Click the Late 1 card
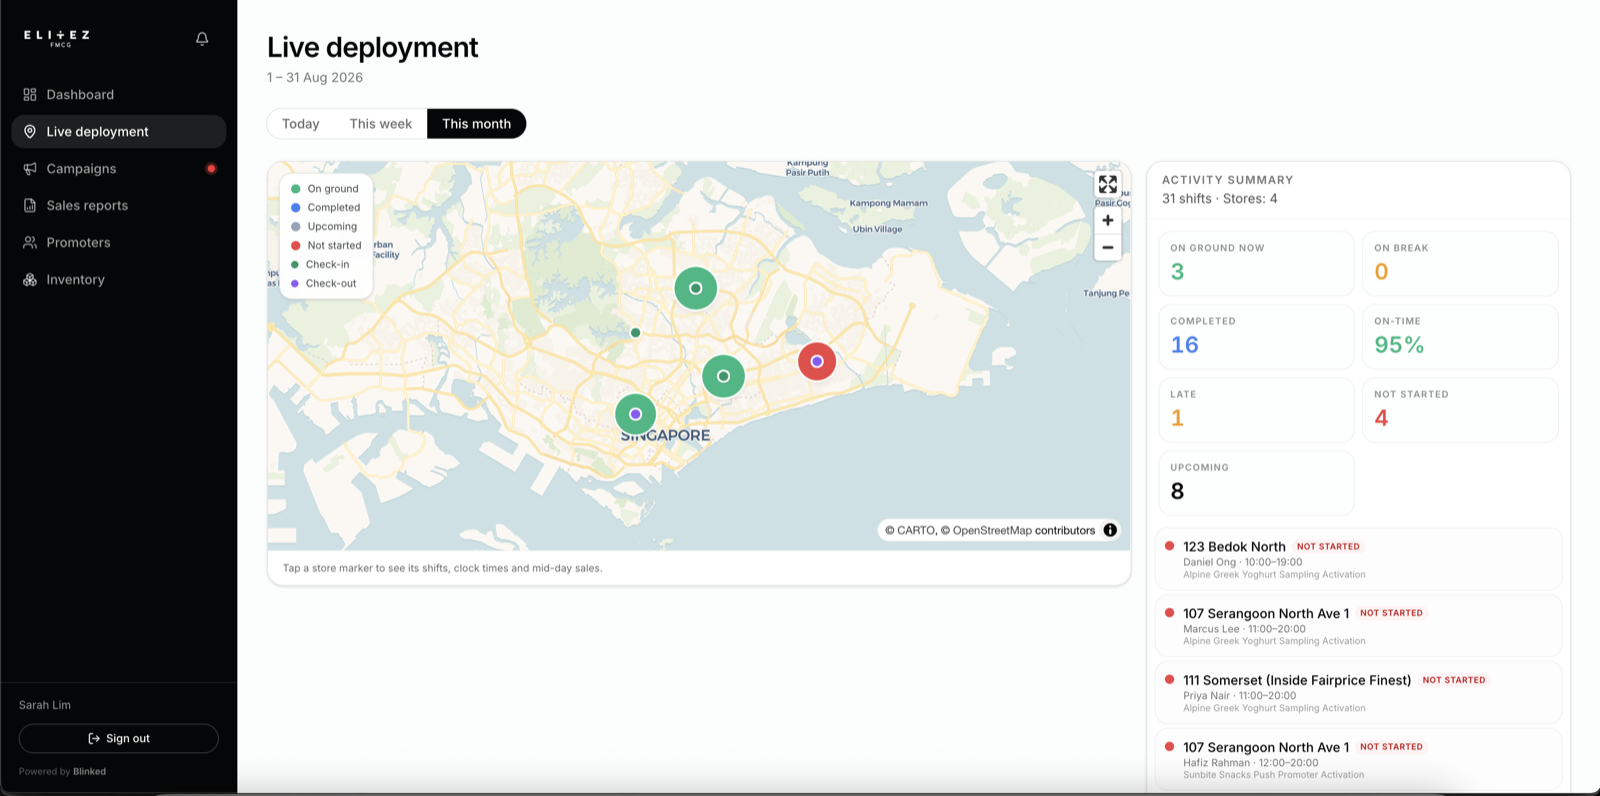The width and height of the screenshot is (1600, 796). (x=1256, y=410)
